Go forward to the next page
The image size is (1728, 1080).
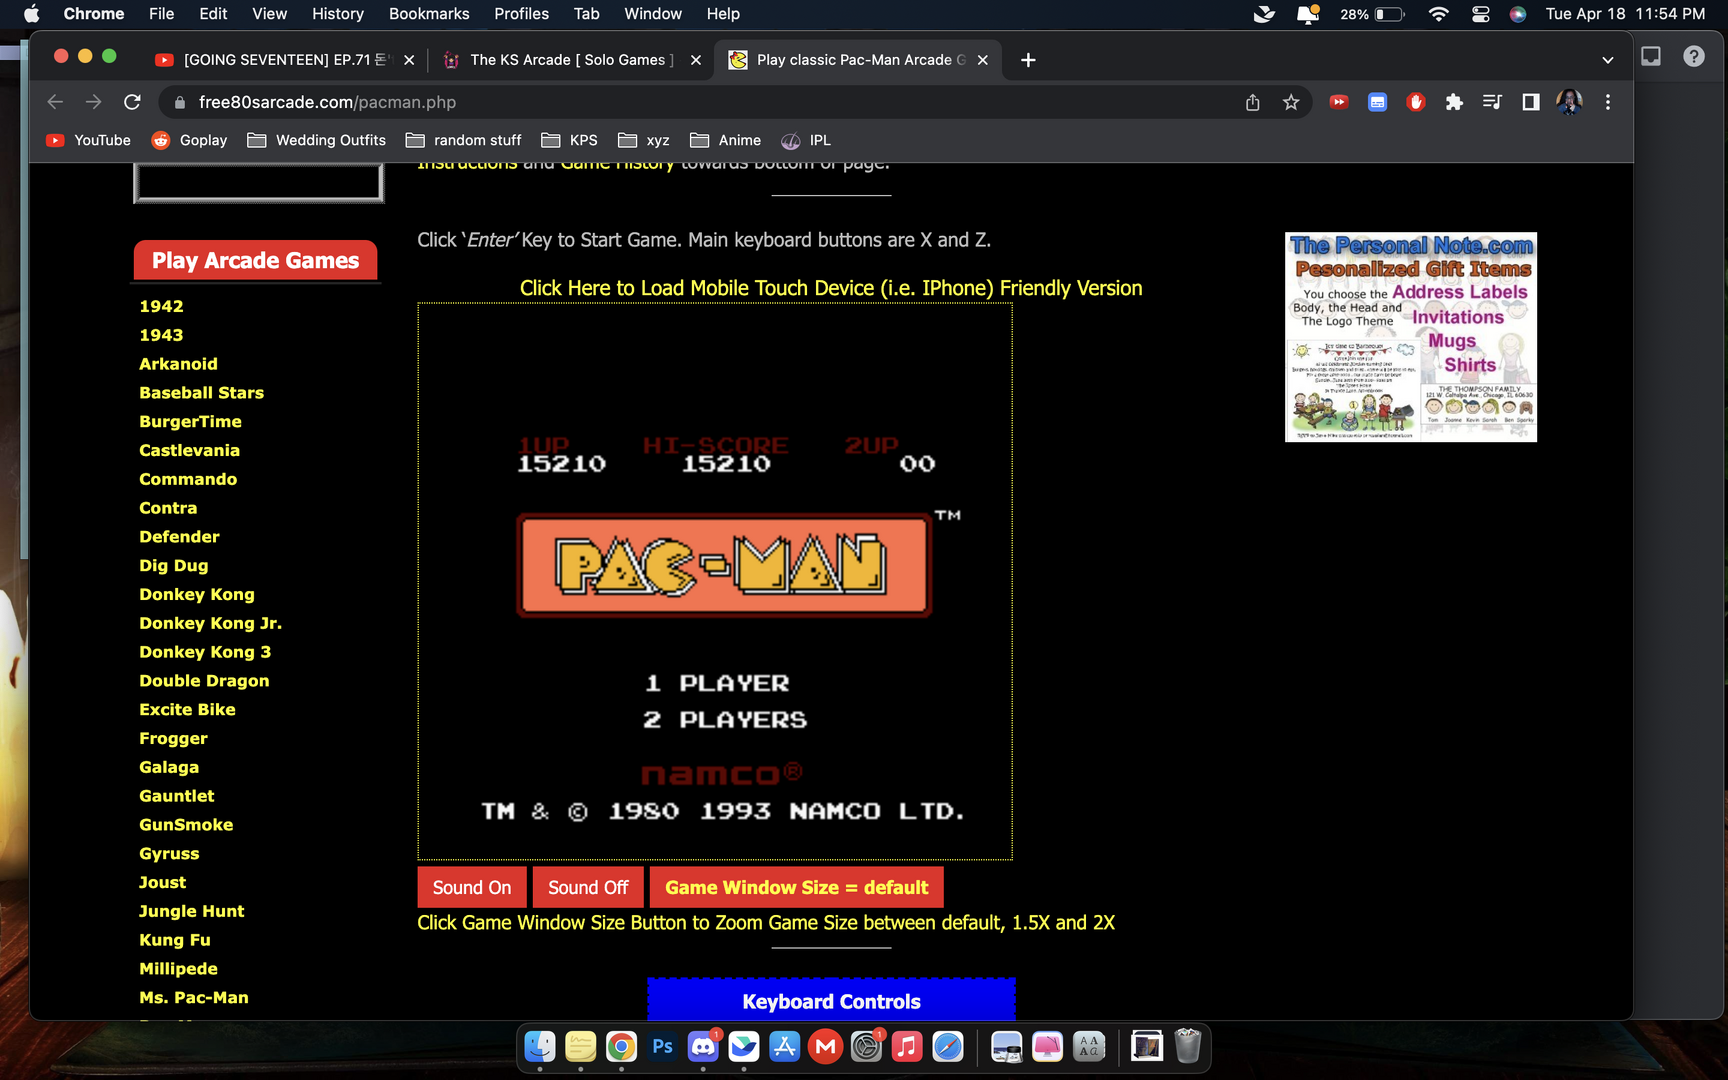click(93, 102)
